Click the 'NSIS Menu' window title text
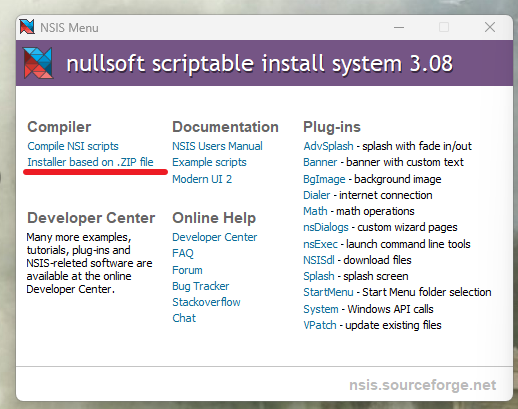 [x=69, y=28]
